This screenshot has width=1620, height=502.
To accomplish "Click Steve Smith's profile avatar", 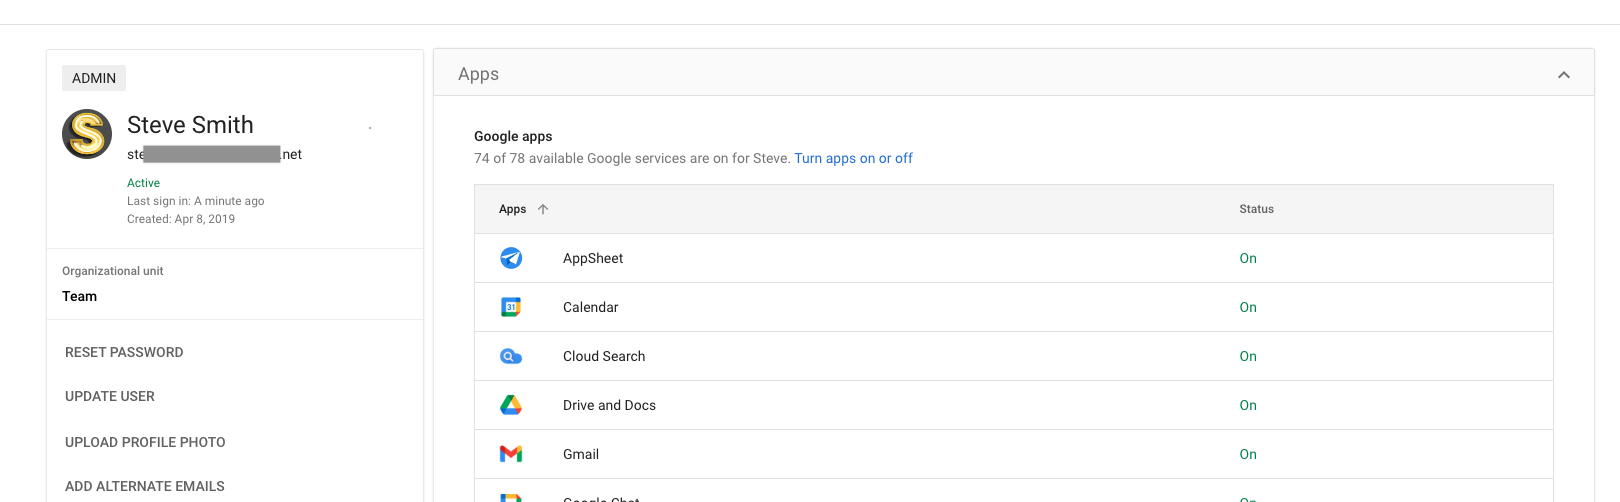I will (87, 134).
